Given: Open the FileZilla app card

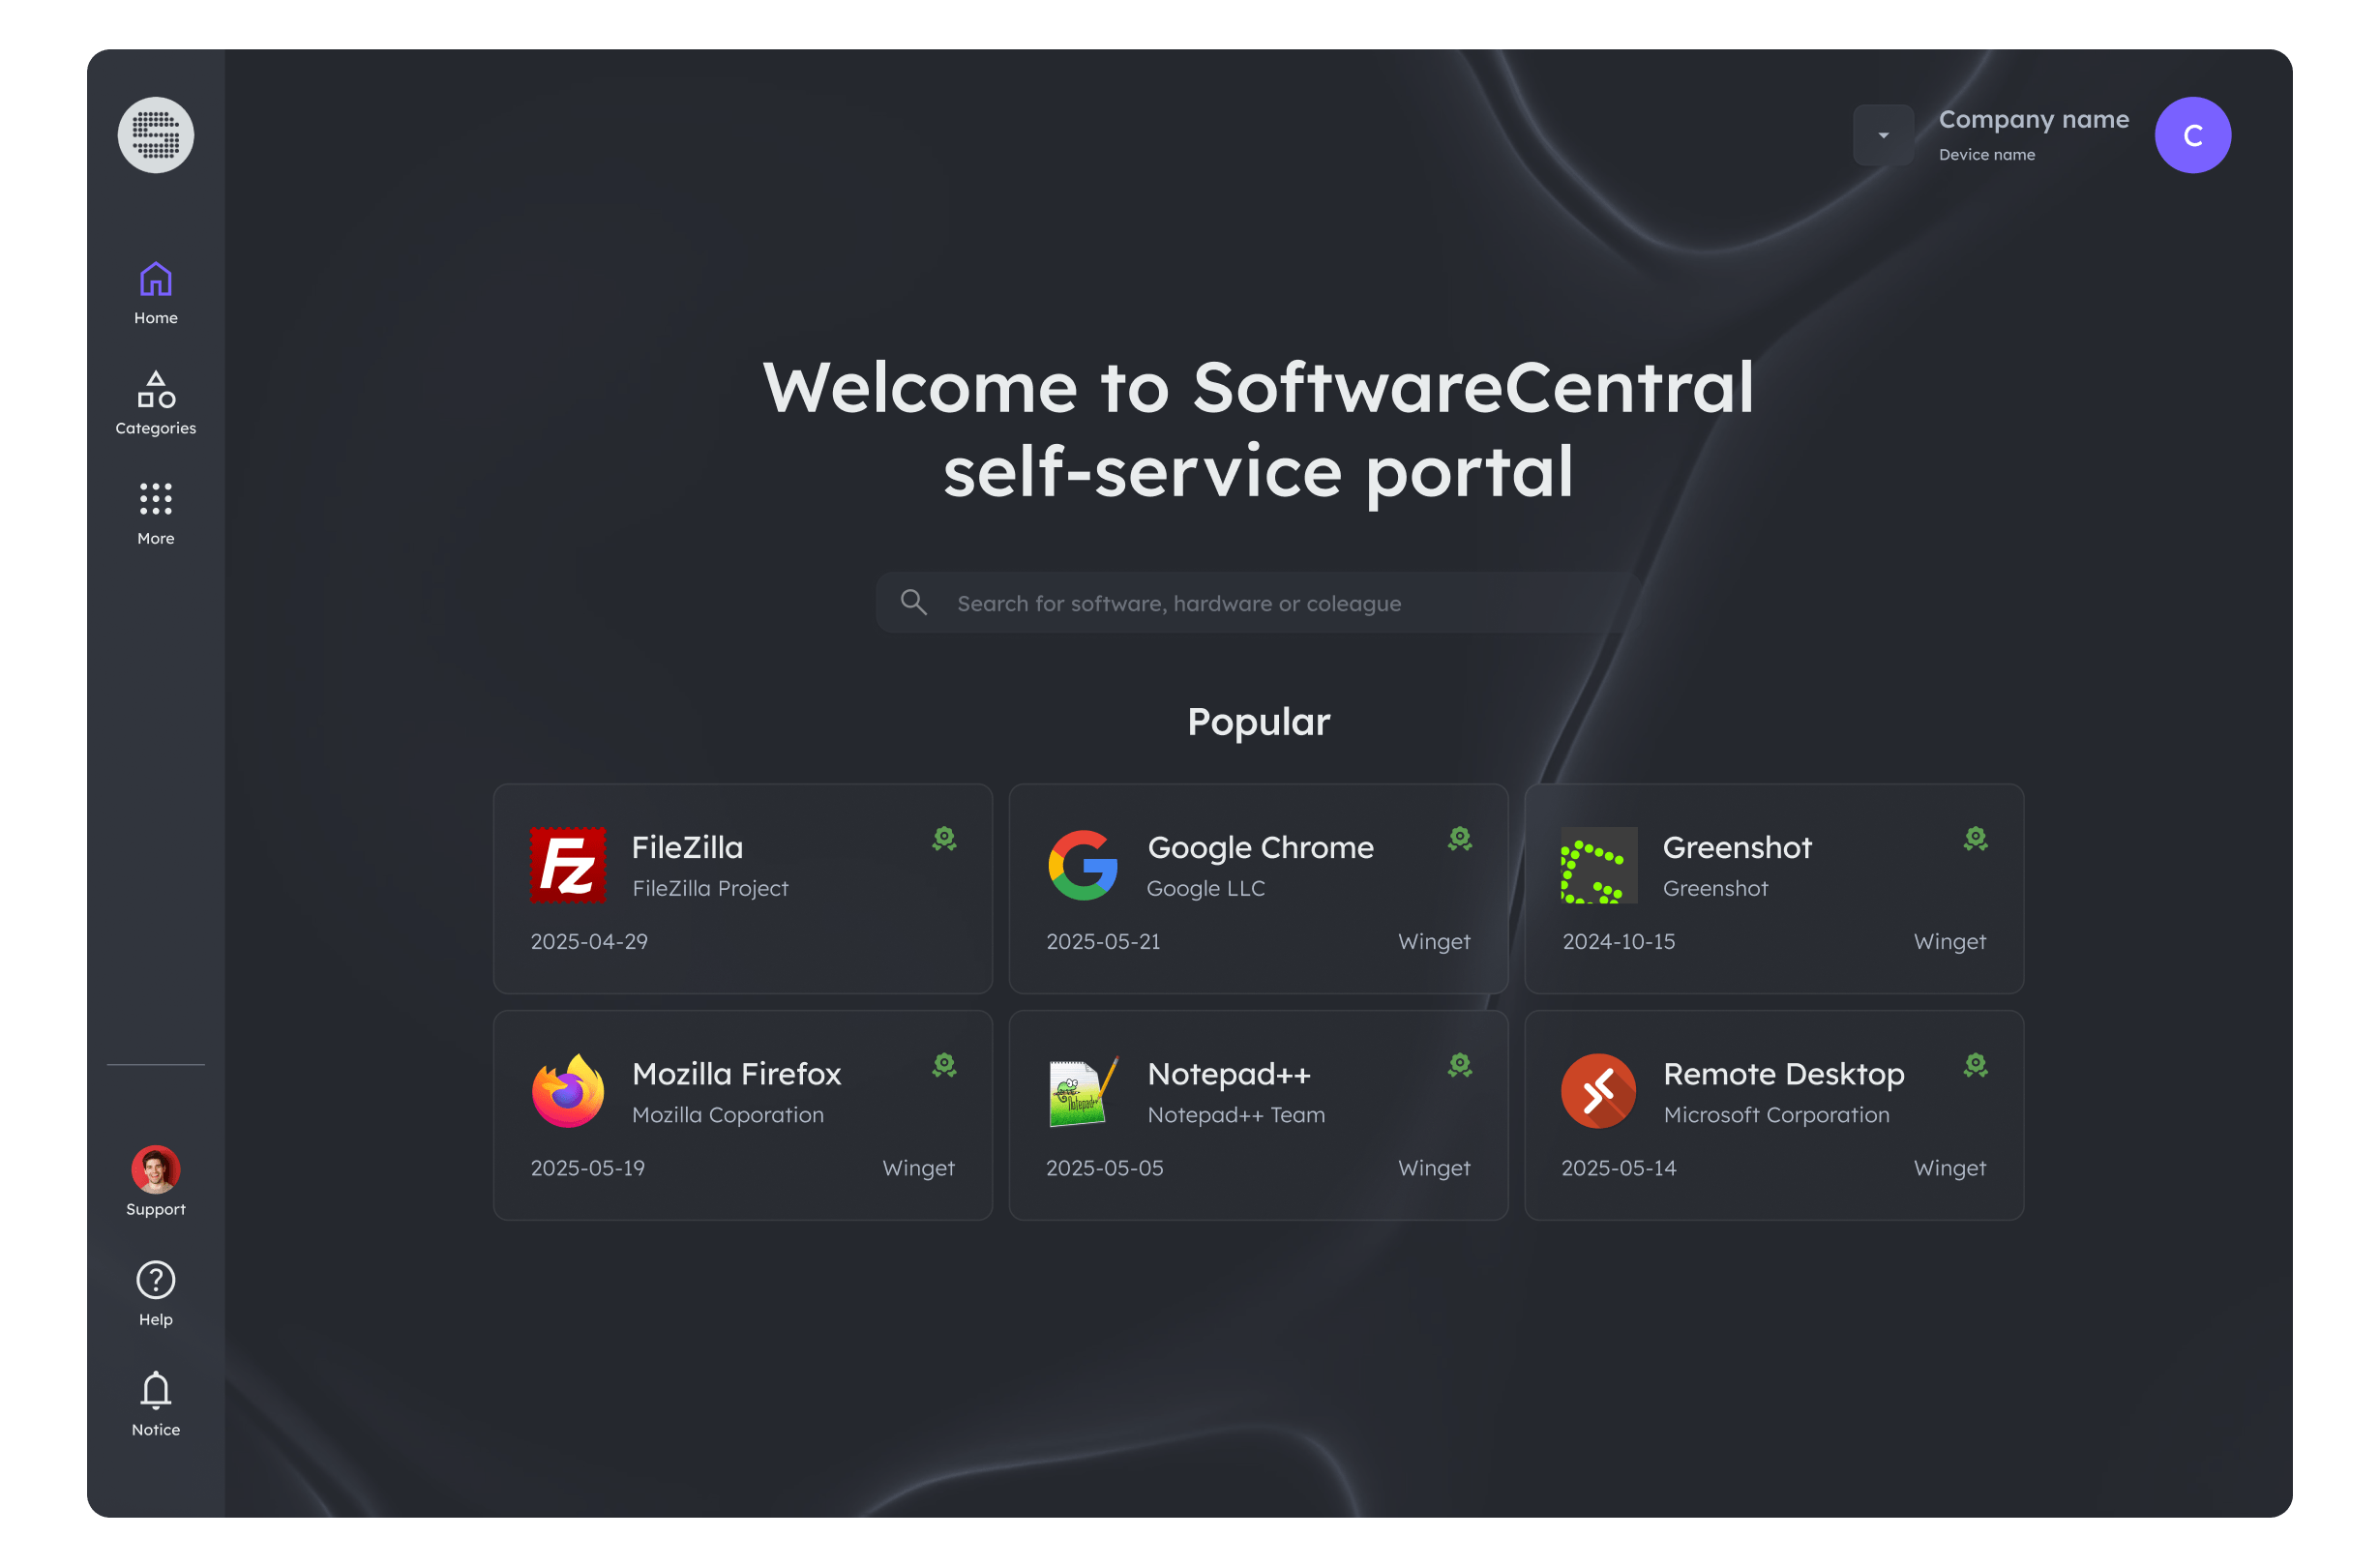Looking at the screenshot, I should [x=742, y=888].
